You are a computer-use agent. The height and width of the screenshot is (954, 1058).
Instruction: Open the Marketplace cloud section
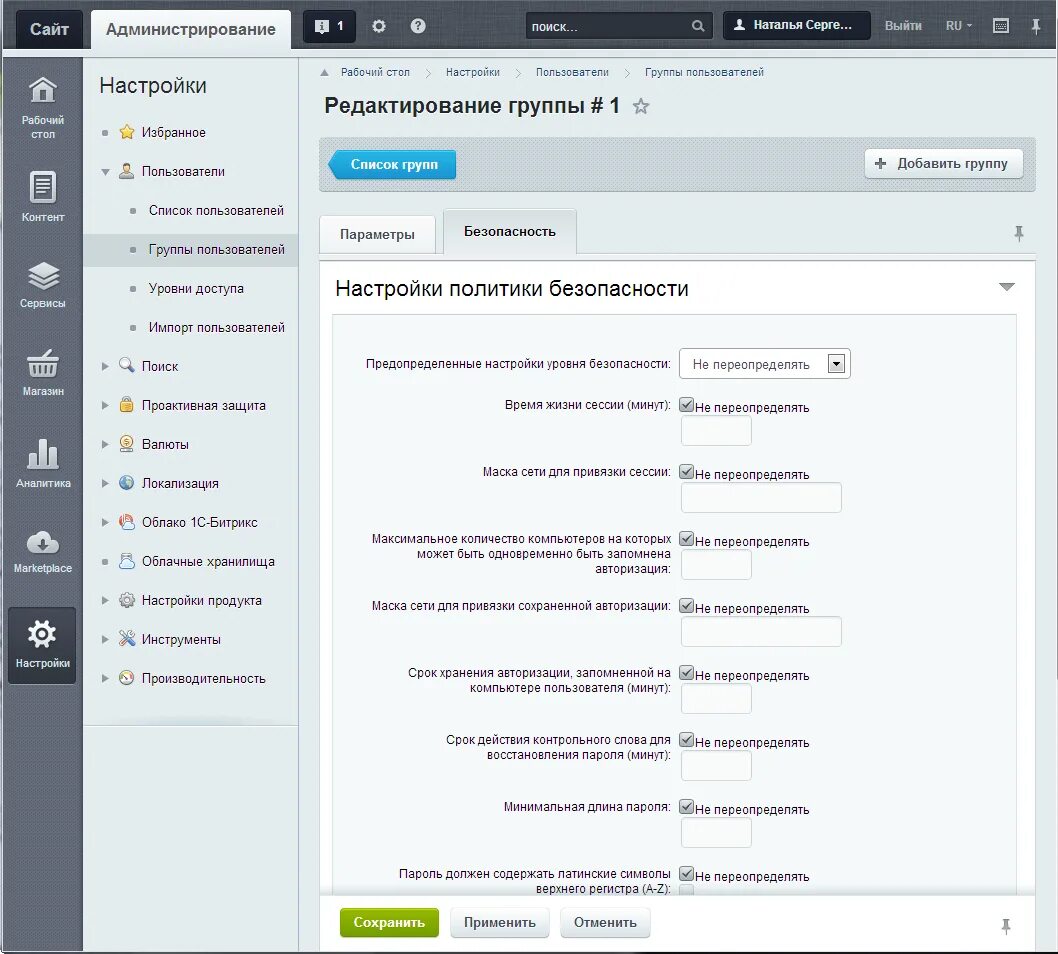tap(43, 551)
